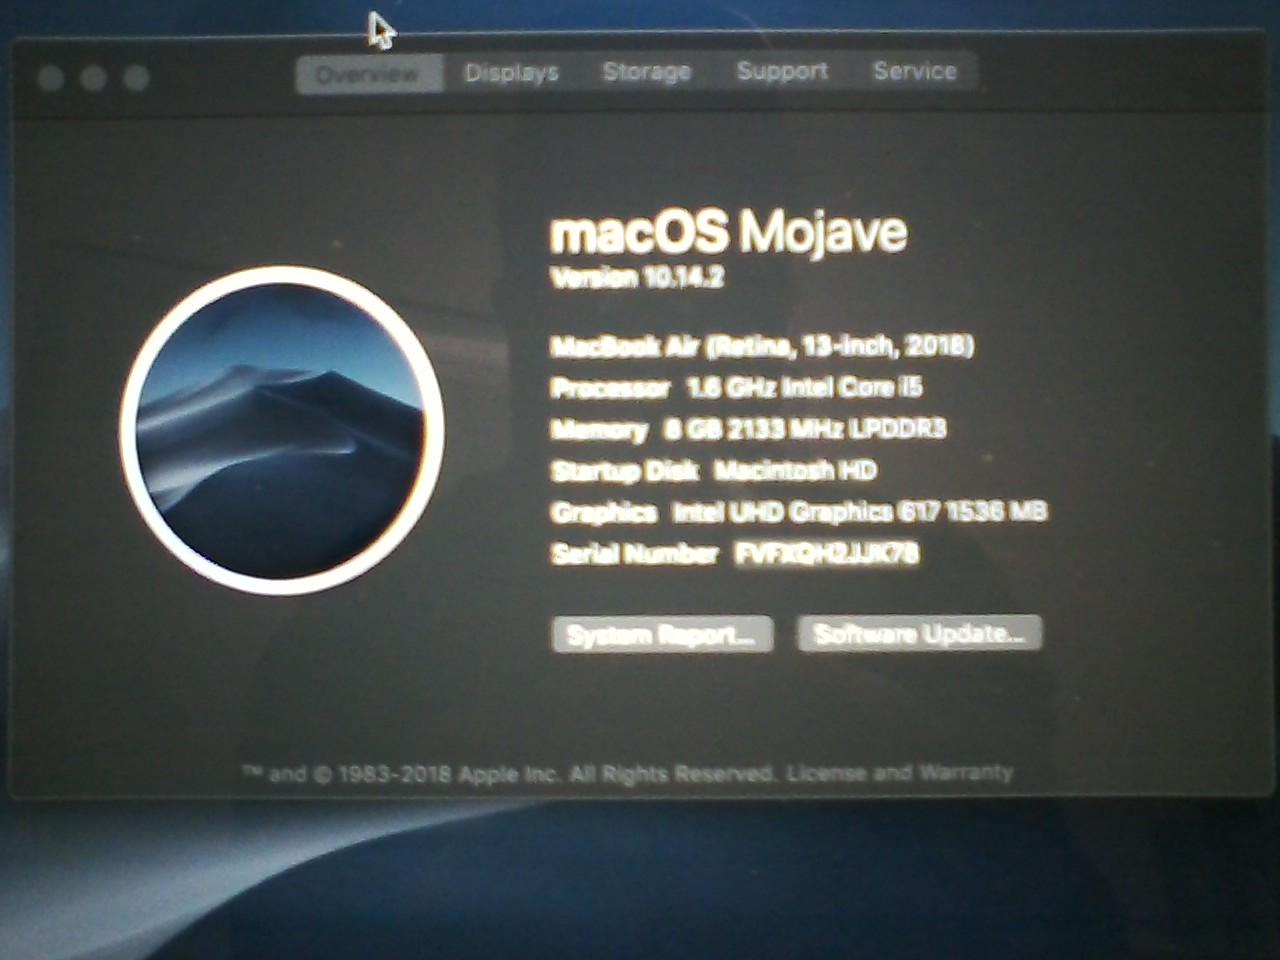The height and width of the screenshot is (960, 1280).
Task: Open the Support tab
Action: tap(782, 71)
